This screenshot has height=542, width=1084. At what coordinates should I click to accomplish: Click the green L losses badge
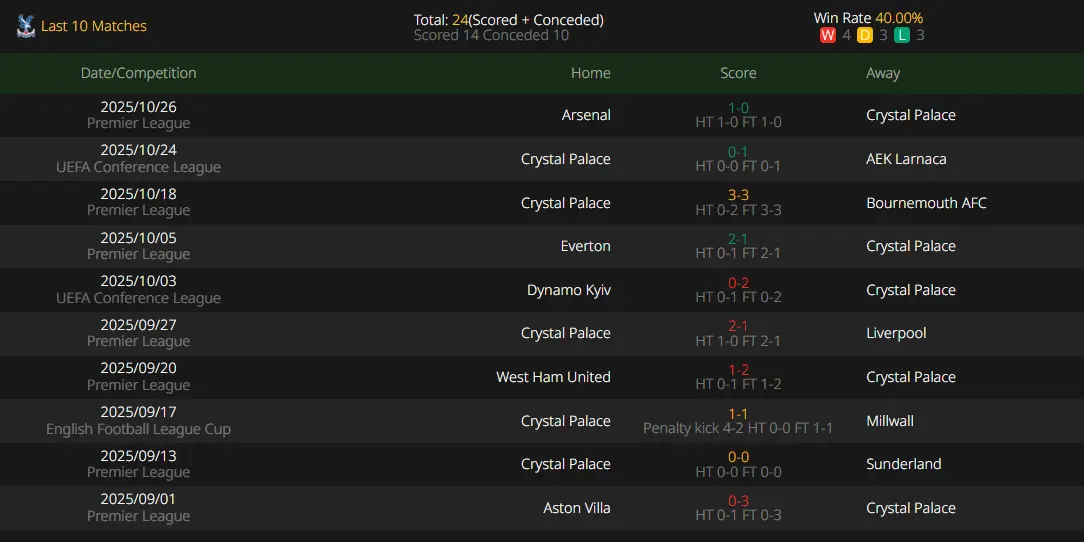(901, 36)
